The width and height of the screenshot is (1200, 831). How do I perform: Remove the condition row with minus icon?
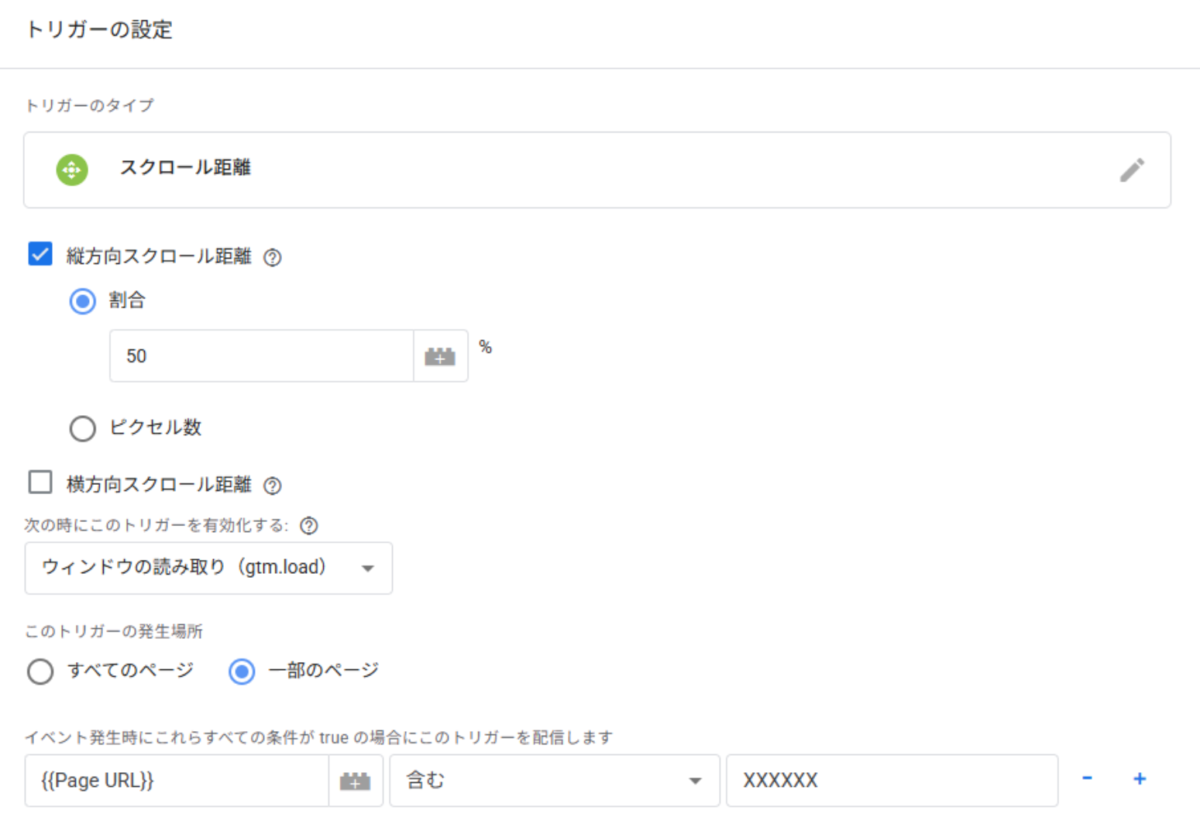[1087, 779]
